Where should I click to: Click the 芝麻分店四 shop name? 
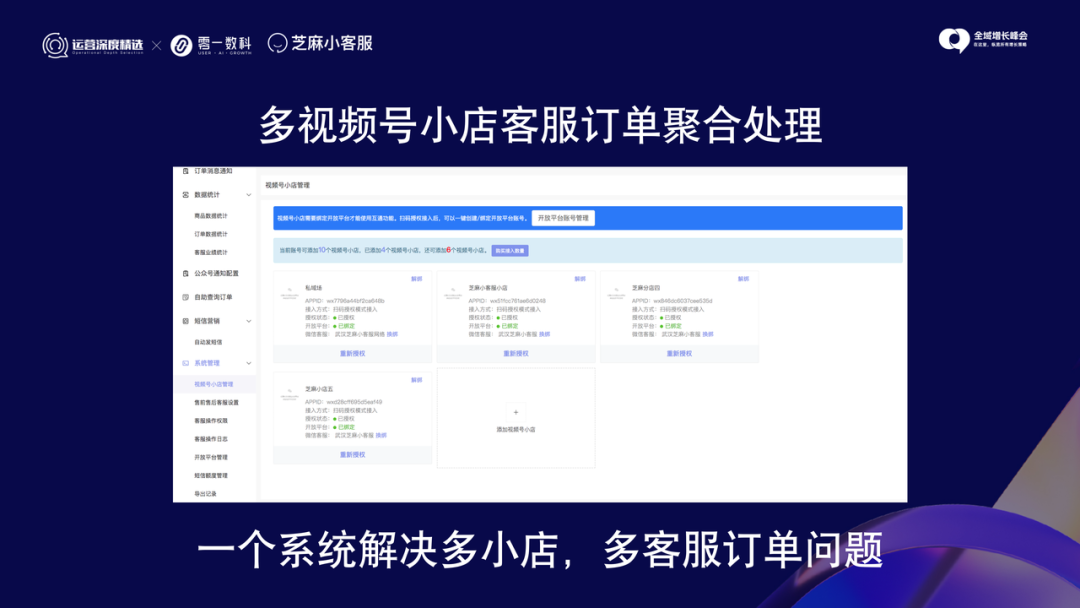(645, 288)
